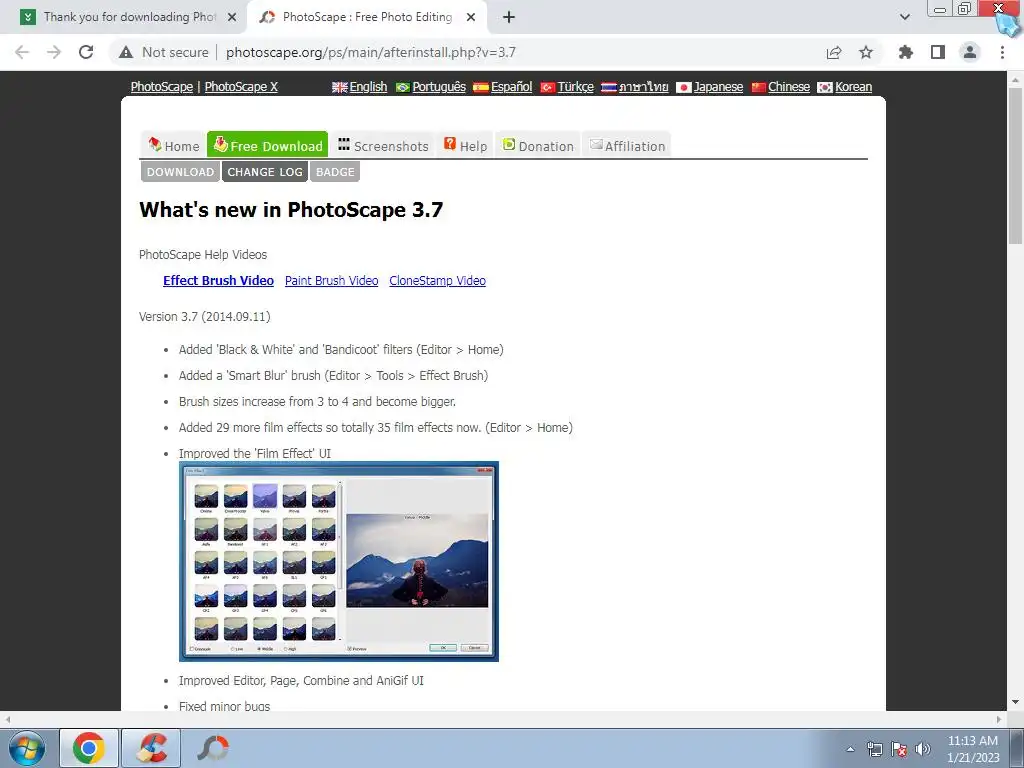Open the PhotoScape X link
The height and width of the screenshot is (768, 1024).
(241, 86)
